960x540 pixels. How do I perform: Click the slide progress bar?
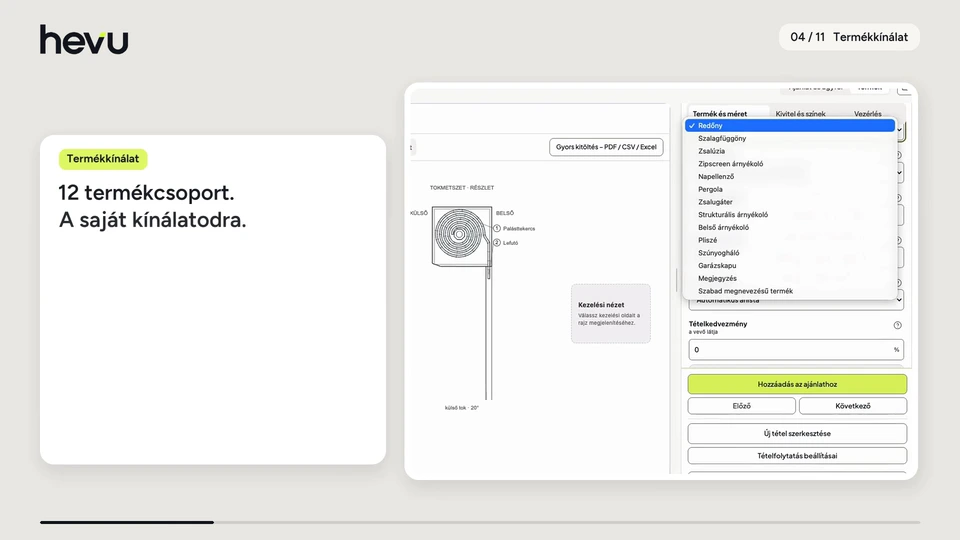(x=480, y=522)
